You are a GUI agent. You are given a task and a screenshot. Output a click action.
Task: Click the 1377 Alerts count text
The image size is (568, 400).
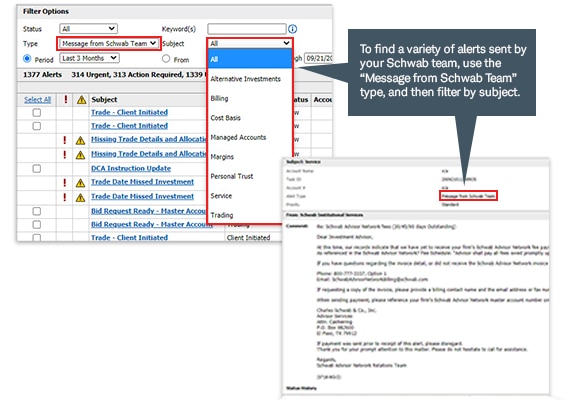click(x=42, y=75)
